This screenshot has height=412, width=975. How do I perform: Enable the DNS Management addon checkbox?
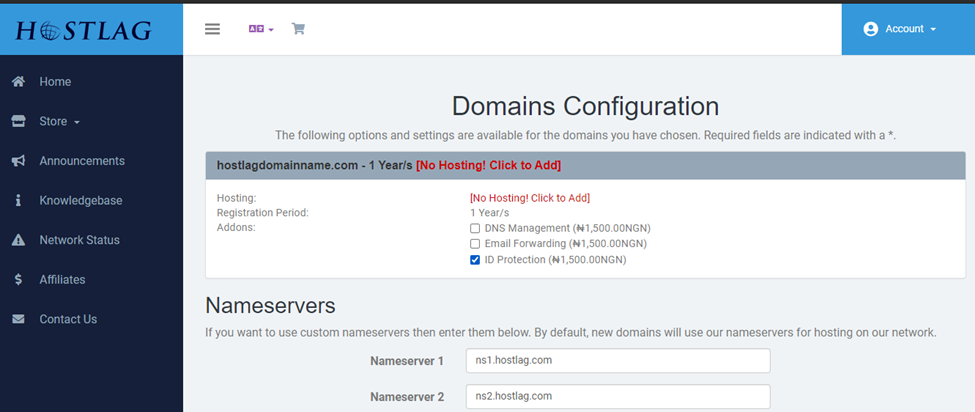(475, 229)
